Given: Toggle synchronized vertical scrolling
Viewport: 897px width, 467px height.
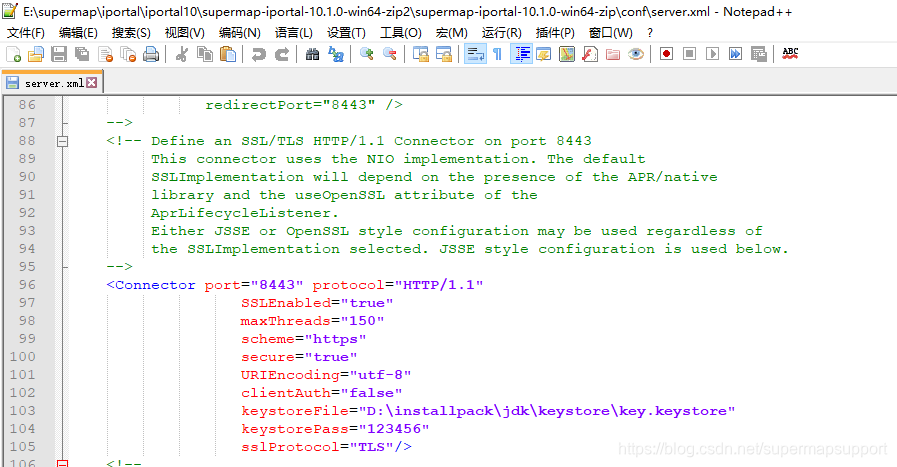Looking at the screenshot, I should click(421, 54).
